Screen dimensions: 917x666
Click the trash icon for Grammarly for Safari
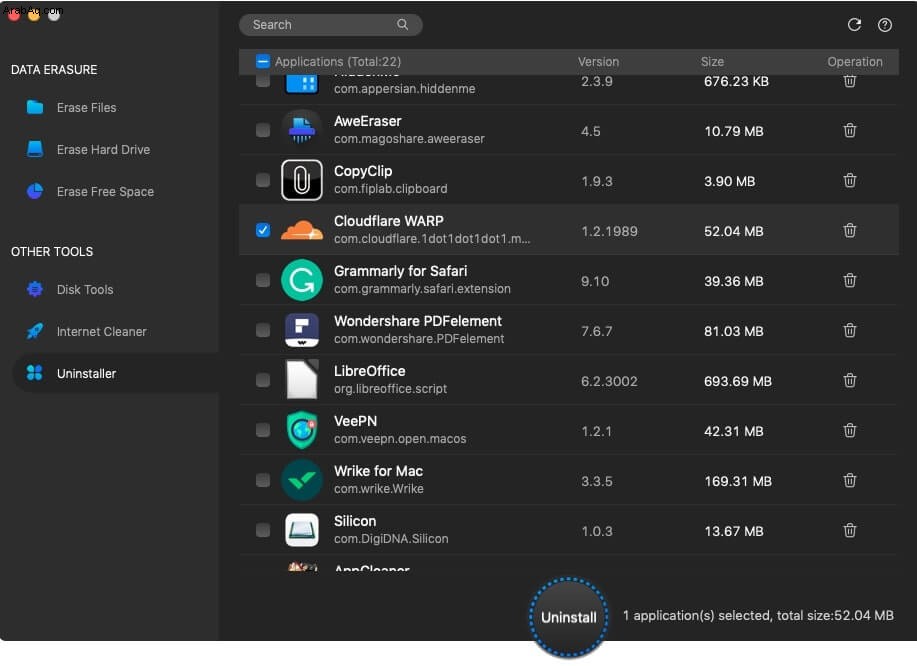click(850, 280)
